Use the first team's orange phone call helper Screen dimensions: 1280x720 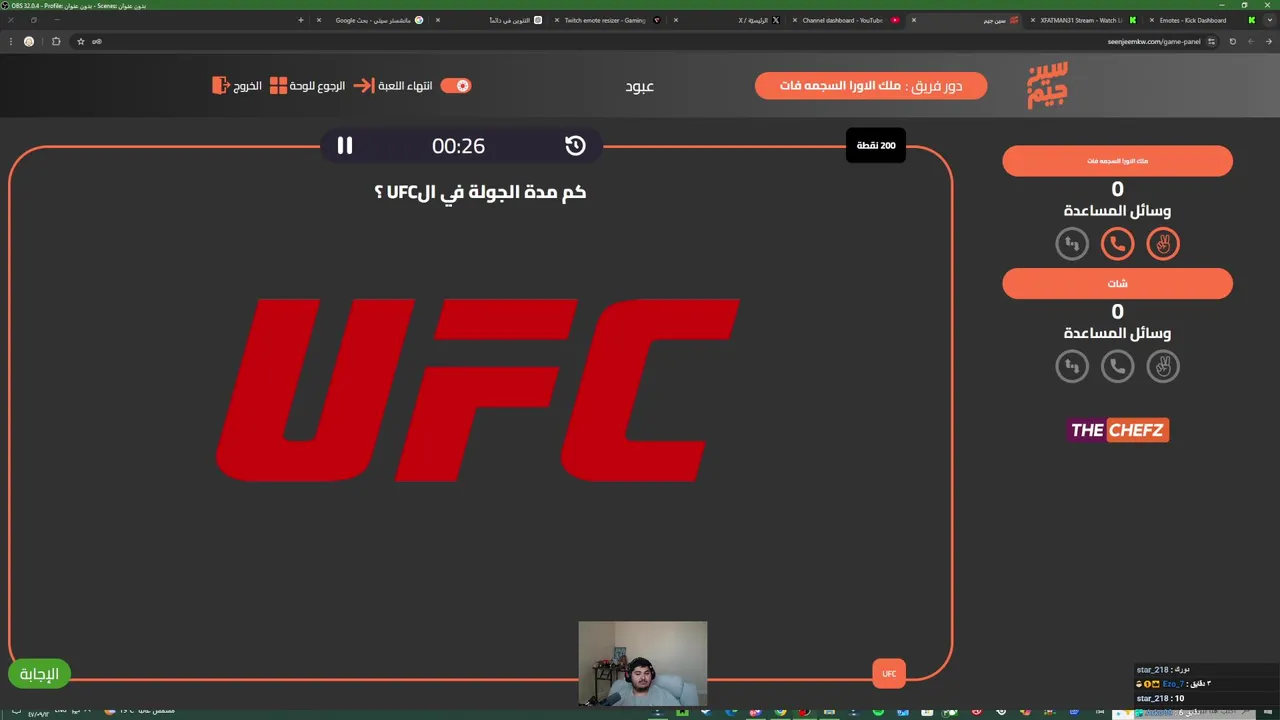tap(1118, 244)
